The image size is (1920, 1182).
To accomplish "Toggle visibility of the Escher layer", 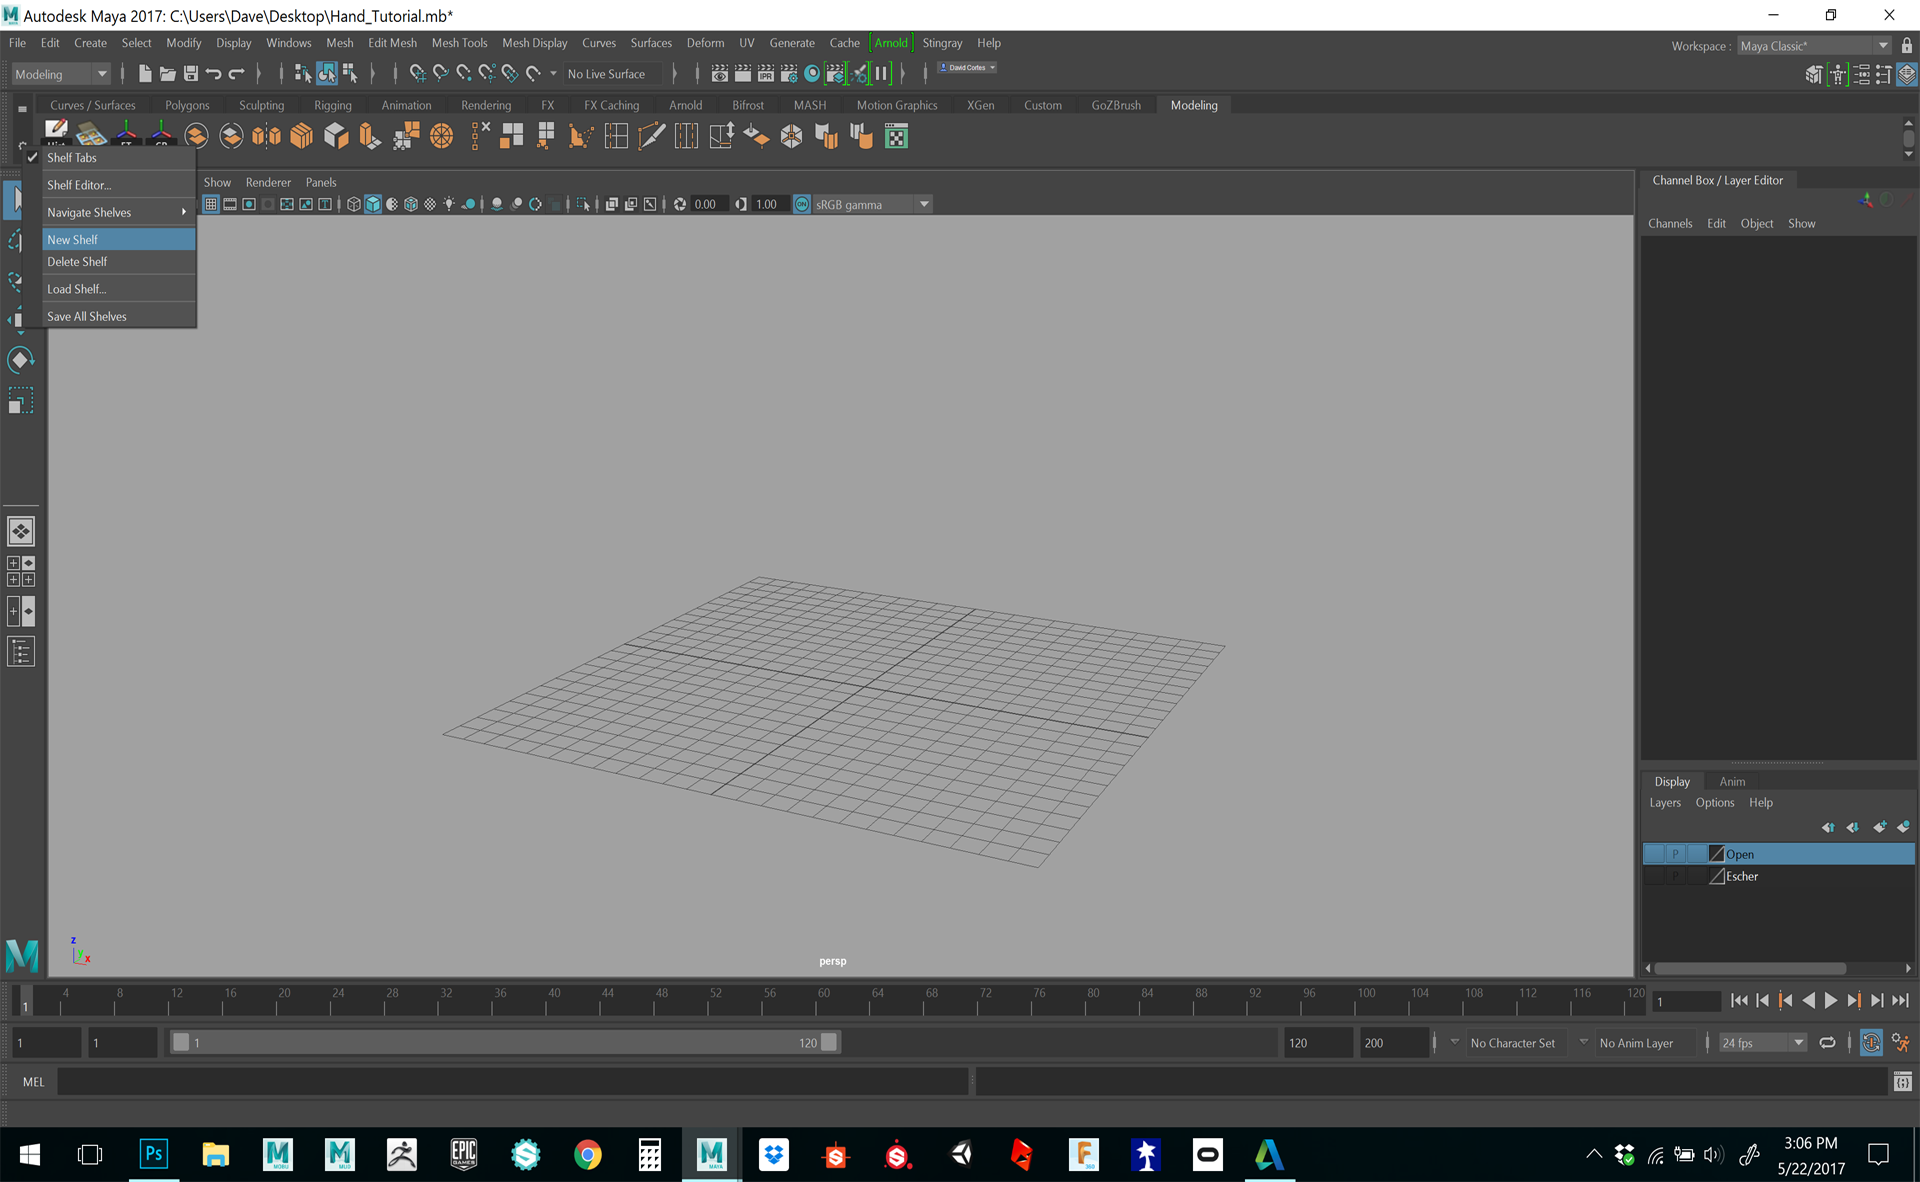I will point(1652,876).
